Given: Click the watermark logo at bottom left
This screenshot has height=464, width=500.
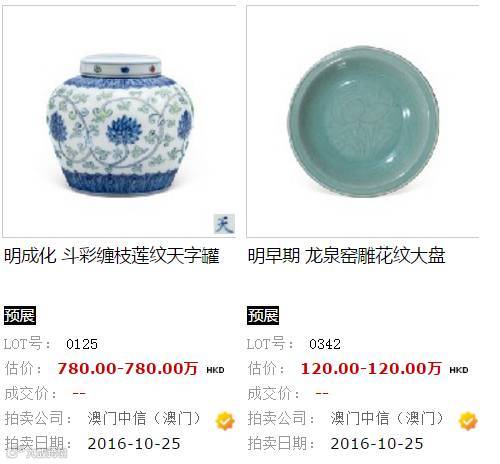Looking at the screenshot, I should pyautogui.click(x=38, y=453).
